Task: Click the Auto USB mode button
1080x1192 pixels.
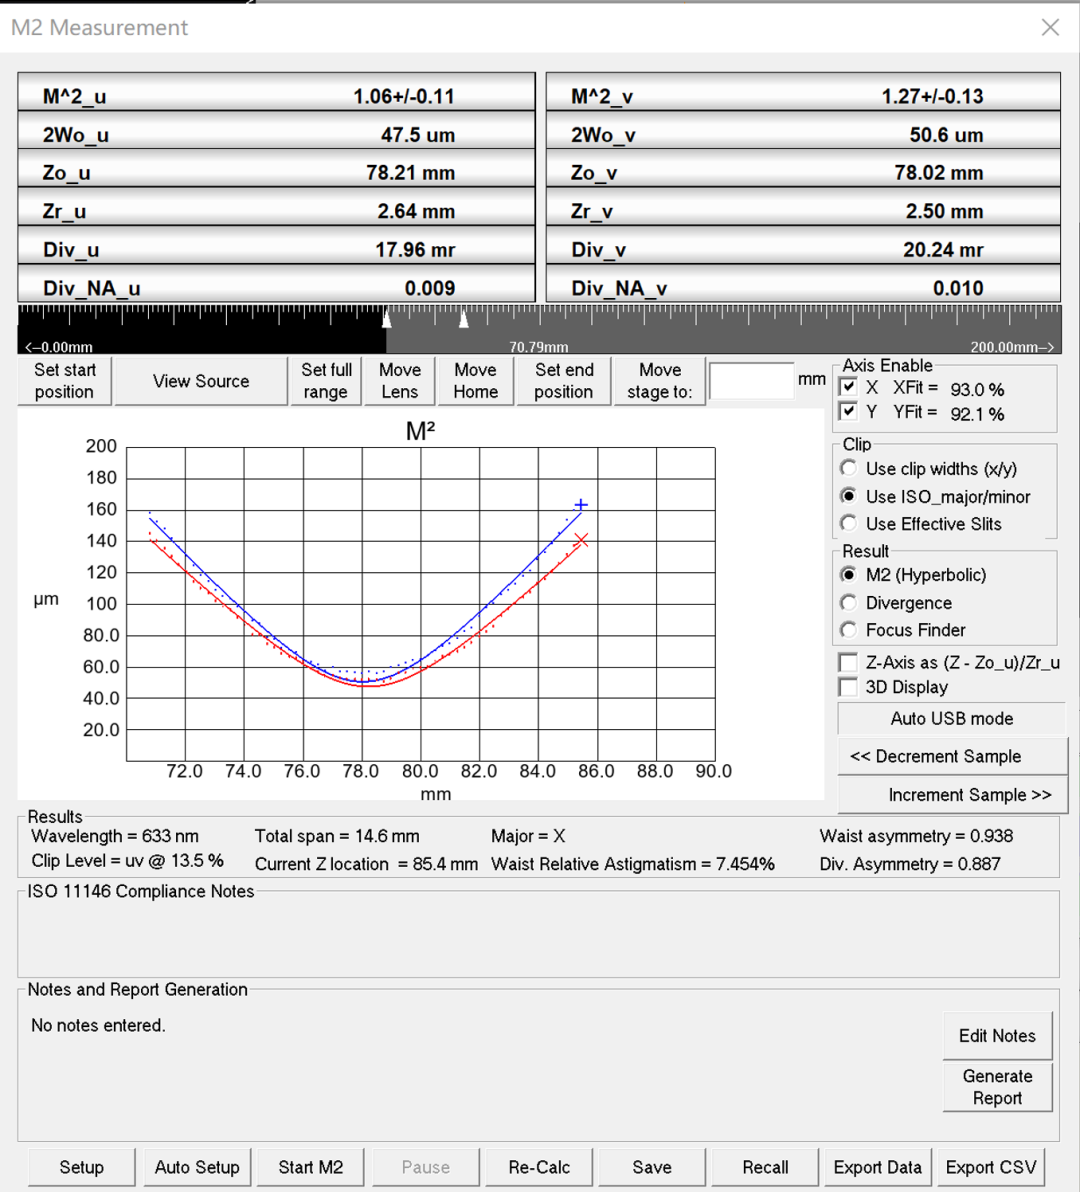Action: point(951,718)
